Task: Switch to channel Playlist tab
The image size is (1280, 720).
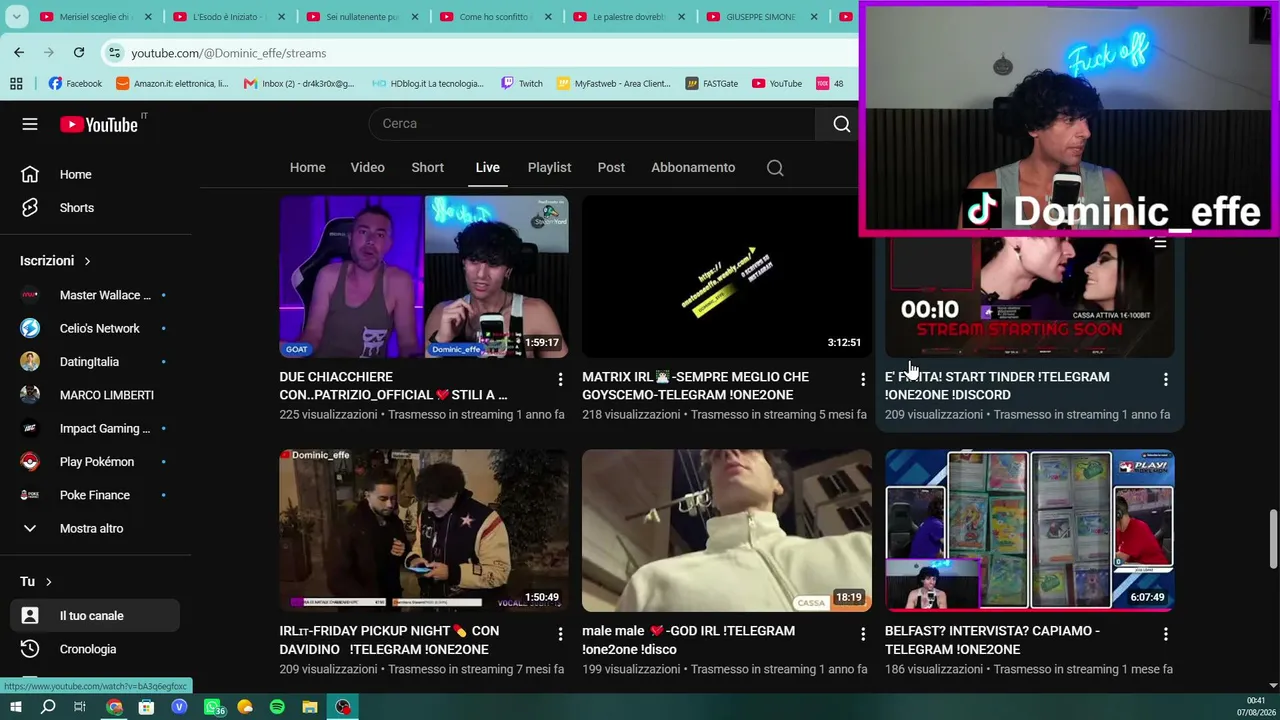Action: pos(549,168)
